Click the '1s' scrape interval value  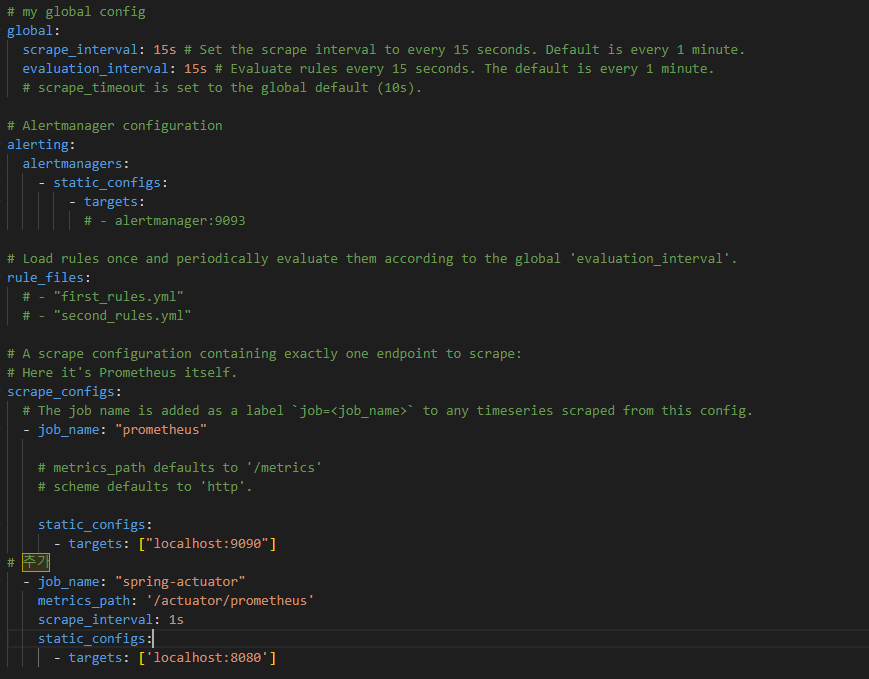pyautogui.click(x=176, y=620)
